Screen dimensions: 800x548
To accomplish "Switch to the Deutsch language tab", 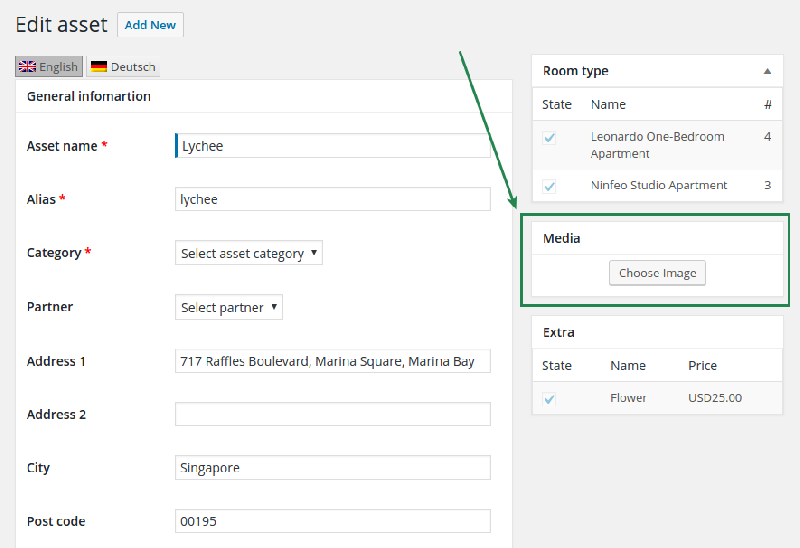I will [123, 67].
